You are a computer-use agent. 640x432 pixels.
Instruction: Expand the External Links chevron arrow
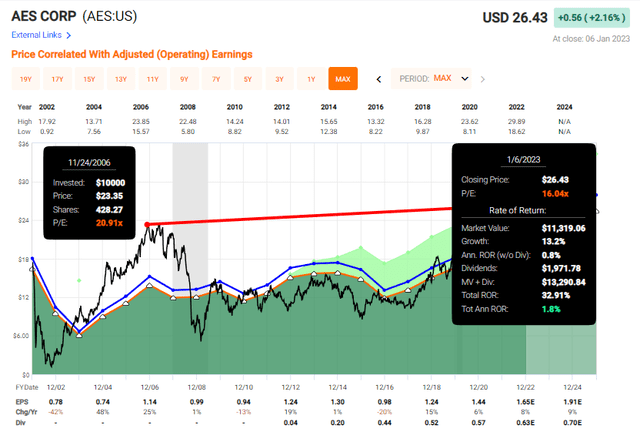click(x=69, y=36)
